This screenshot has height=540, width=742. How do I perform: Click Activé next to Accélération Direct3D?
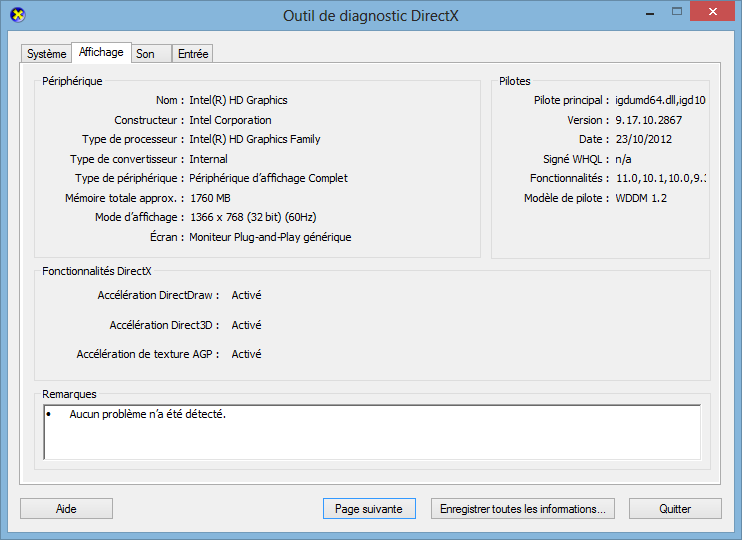(246, 325)
